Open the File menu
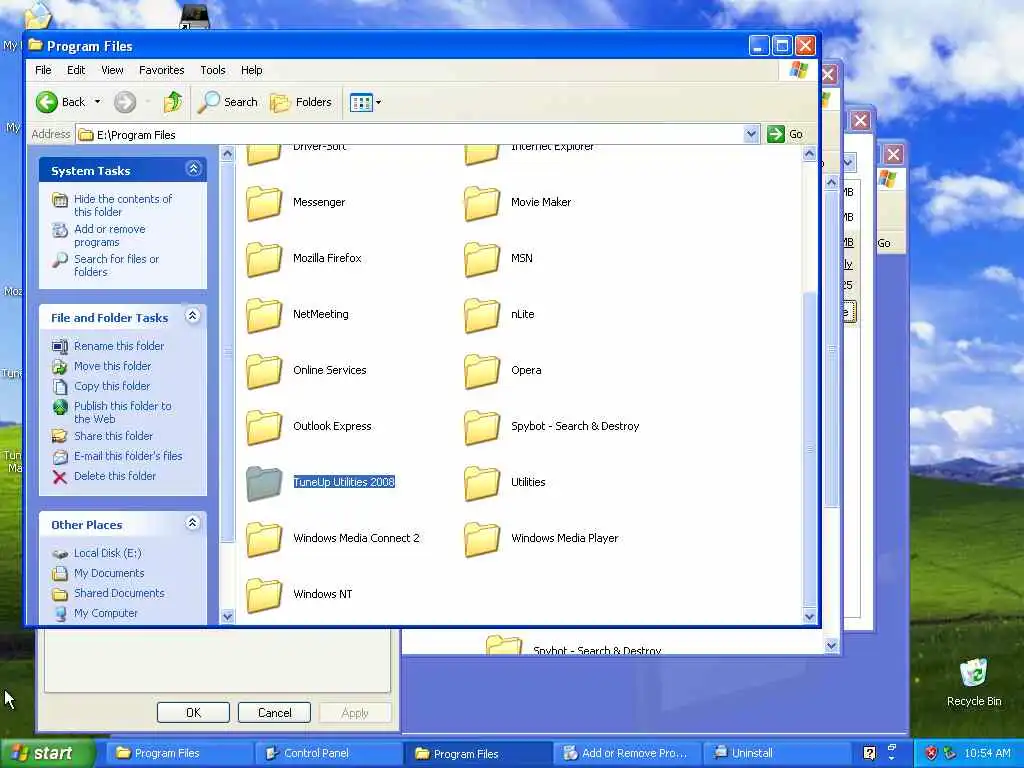The image size is (1024, 768). (43, 70)
